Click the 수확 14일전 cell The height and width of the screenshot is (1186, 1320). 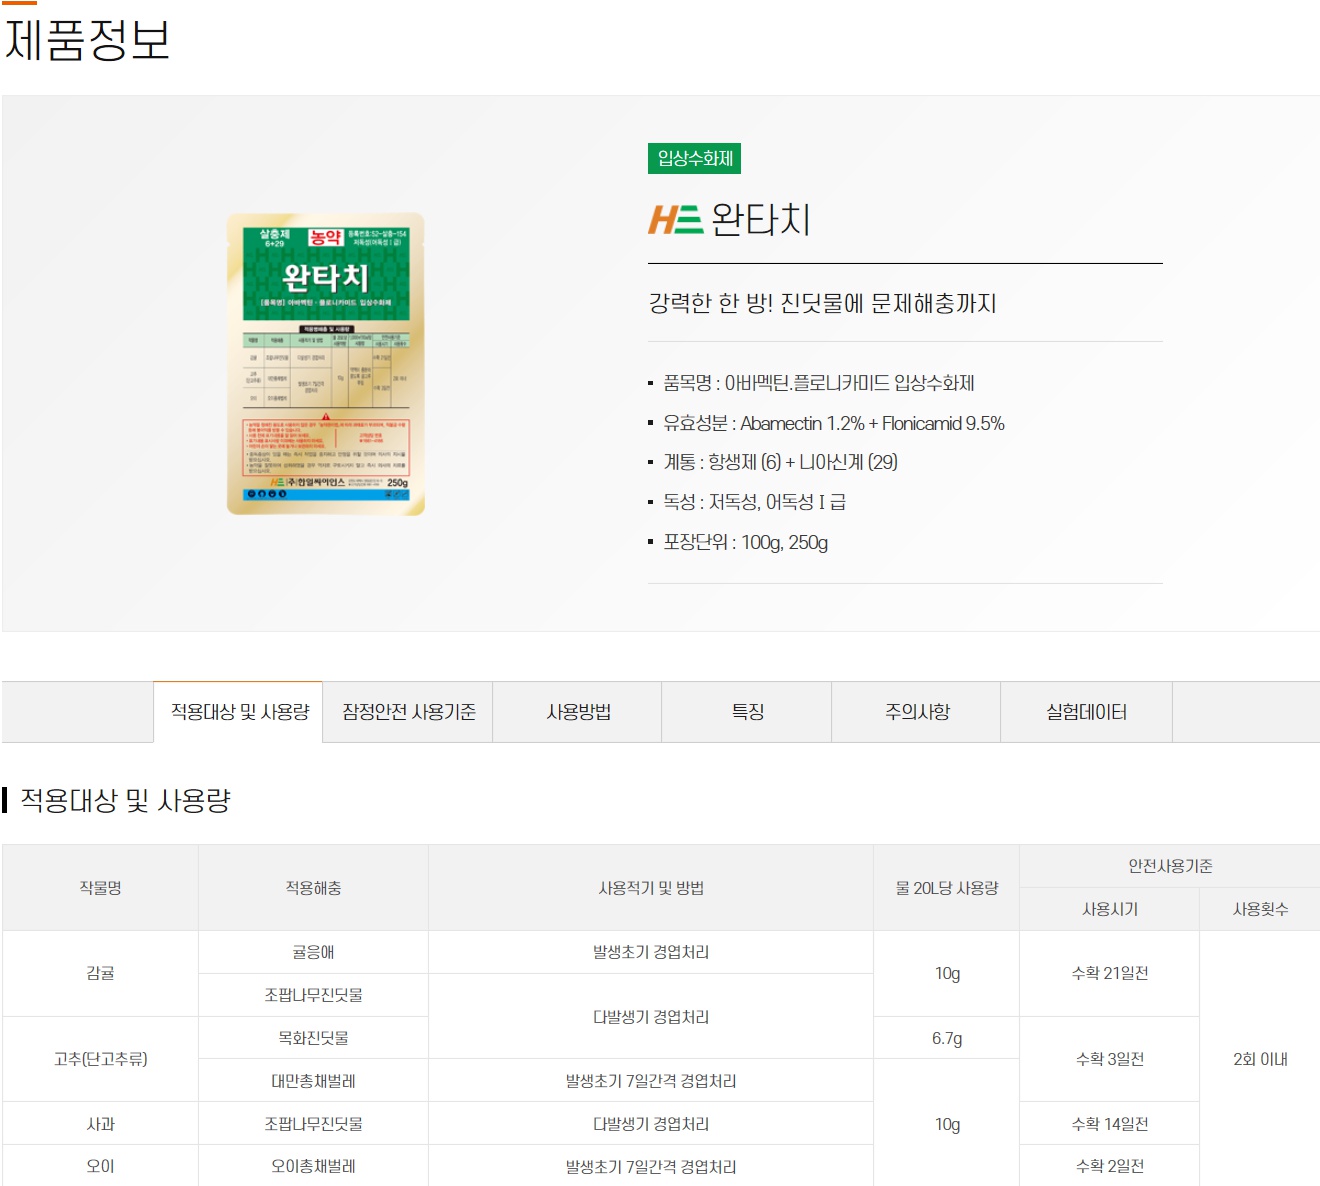click(1110, 1124)
